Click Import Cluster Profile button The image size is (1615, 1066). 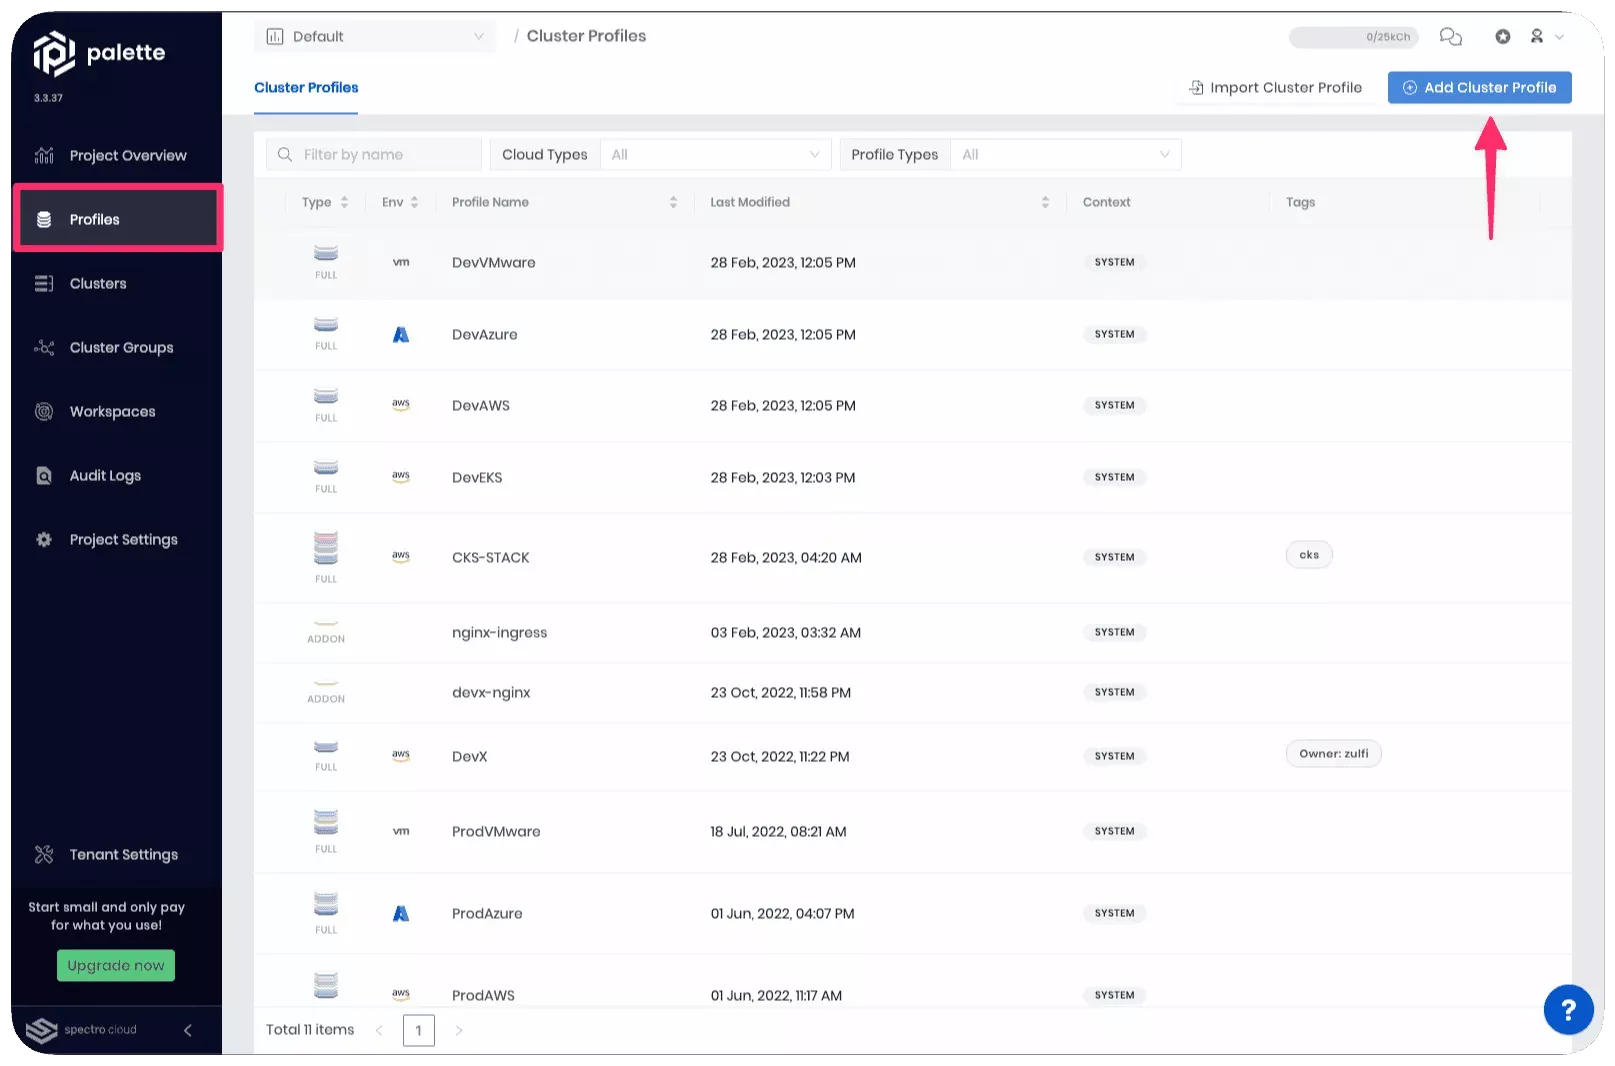click(1275, 87)
